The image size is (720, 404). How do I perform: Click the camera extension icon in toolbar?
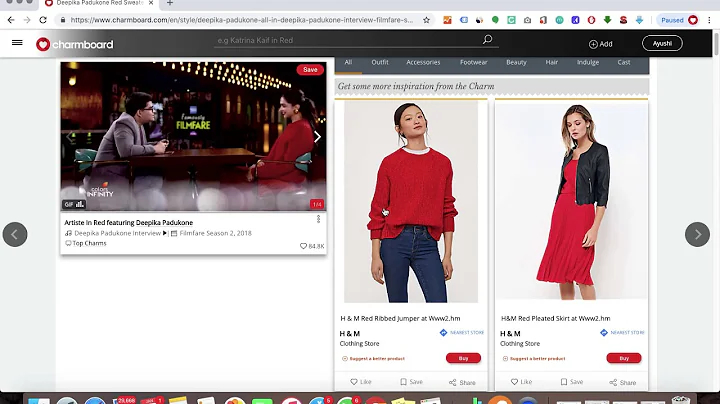527,20
